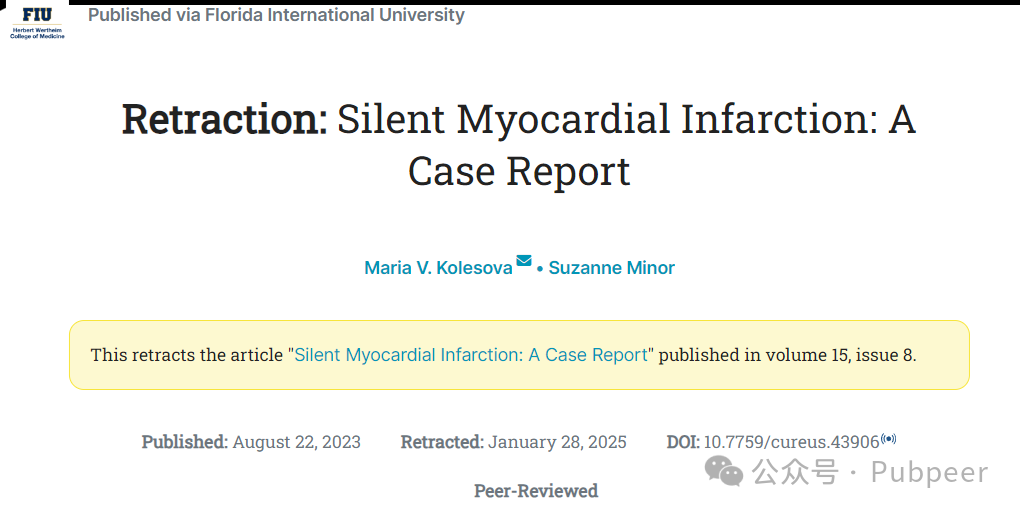This screenshot has width=1020, height=513.
Task: Click the Pubpeer watermark text
Action: tap(930, 472)
